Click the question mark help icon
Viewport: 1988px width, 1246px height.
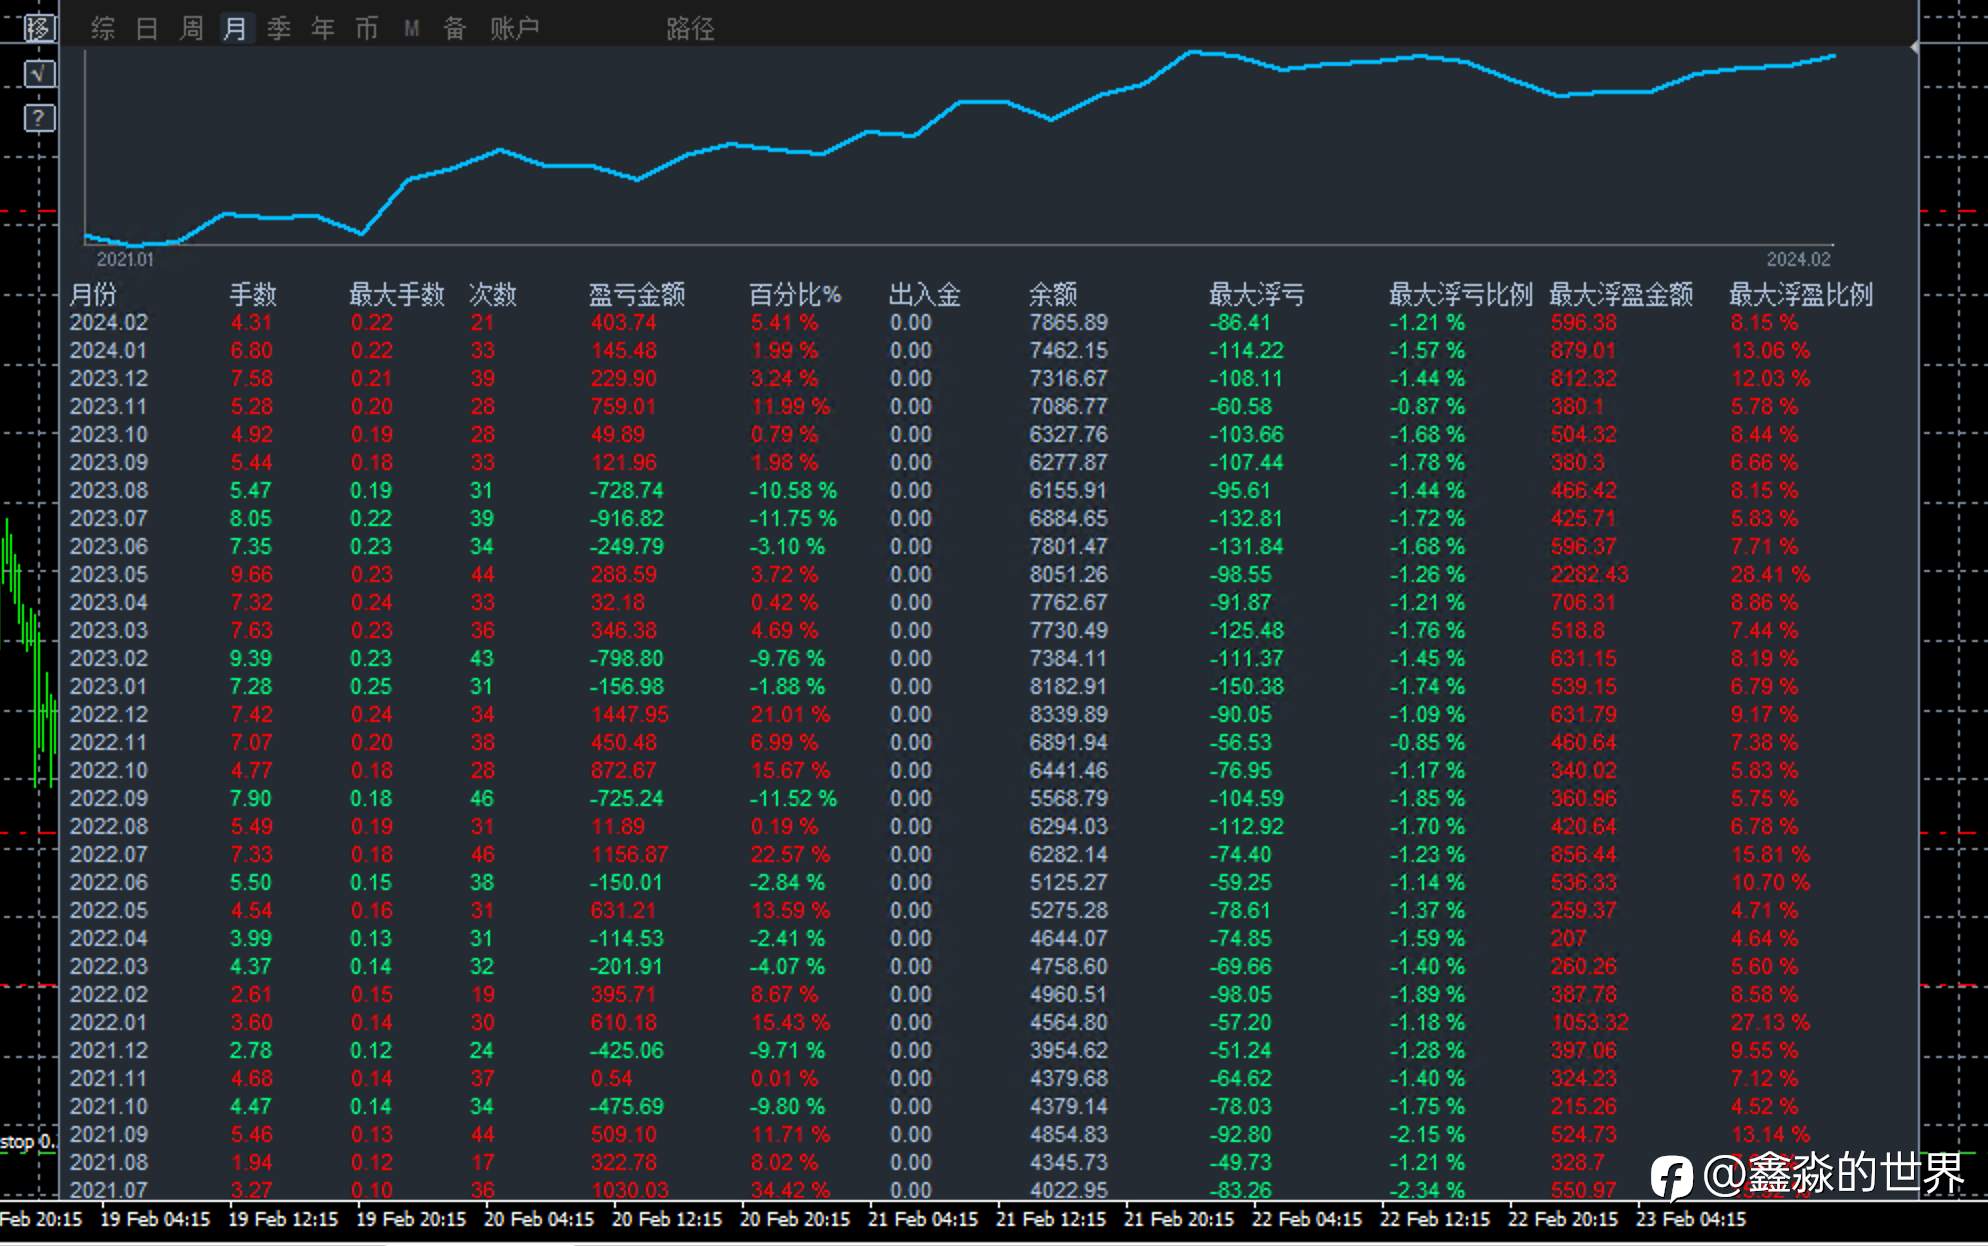(x=39, y=118)
